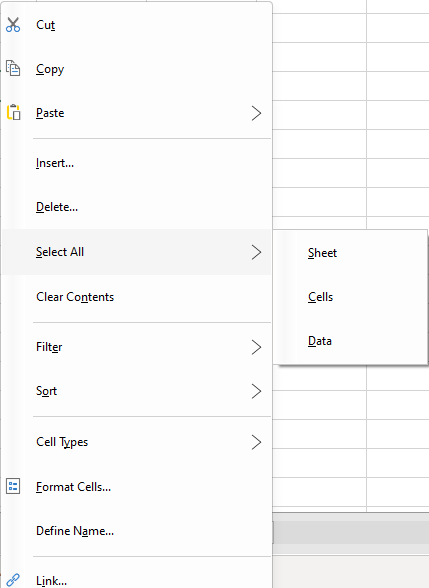Click the Link chain icon

[x=13, y=580]
